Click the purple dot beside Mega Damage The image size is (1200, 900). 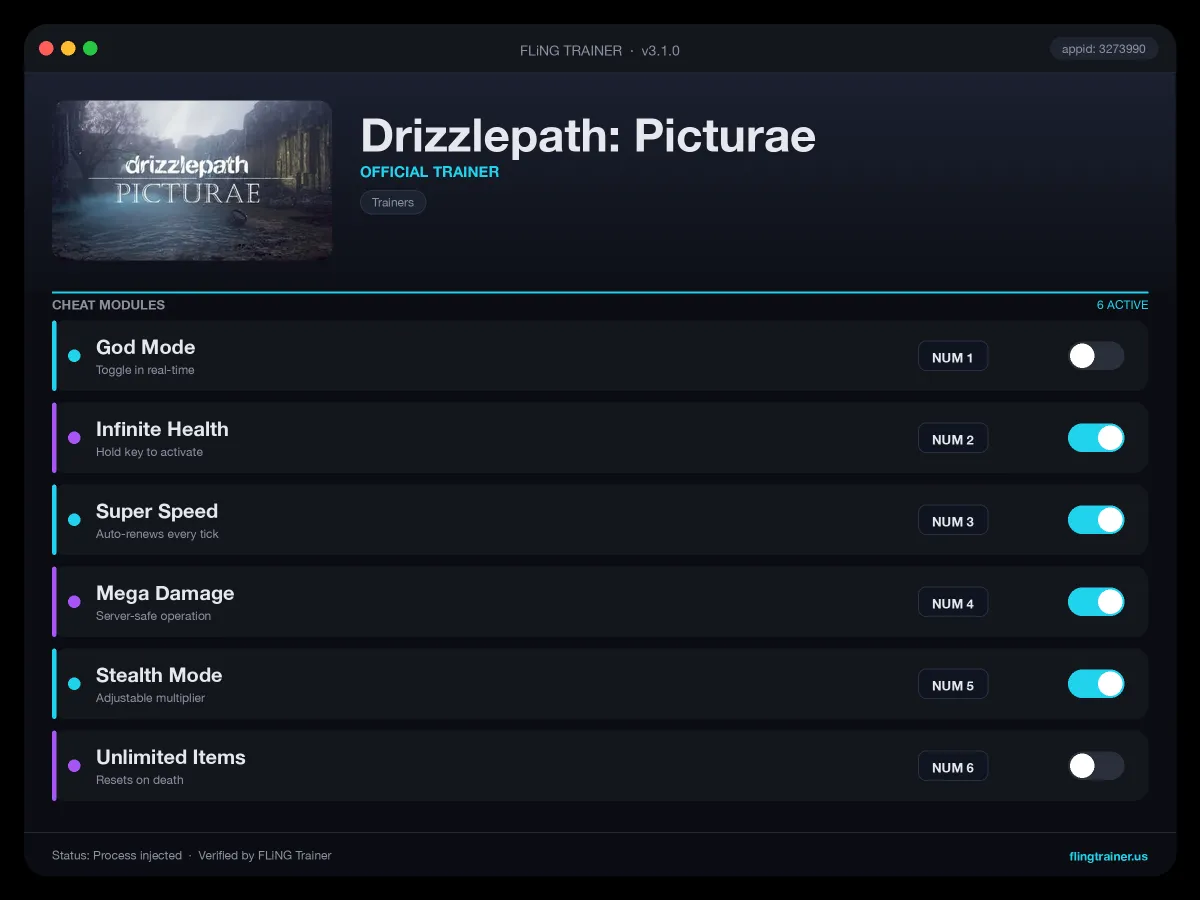click(74, 602)
